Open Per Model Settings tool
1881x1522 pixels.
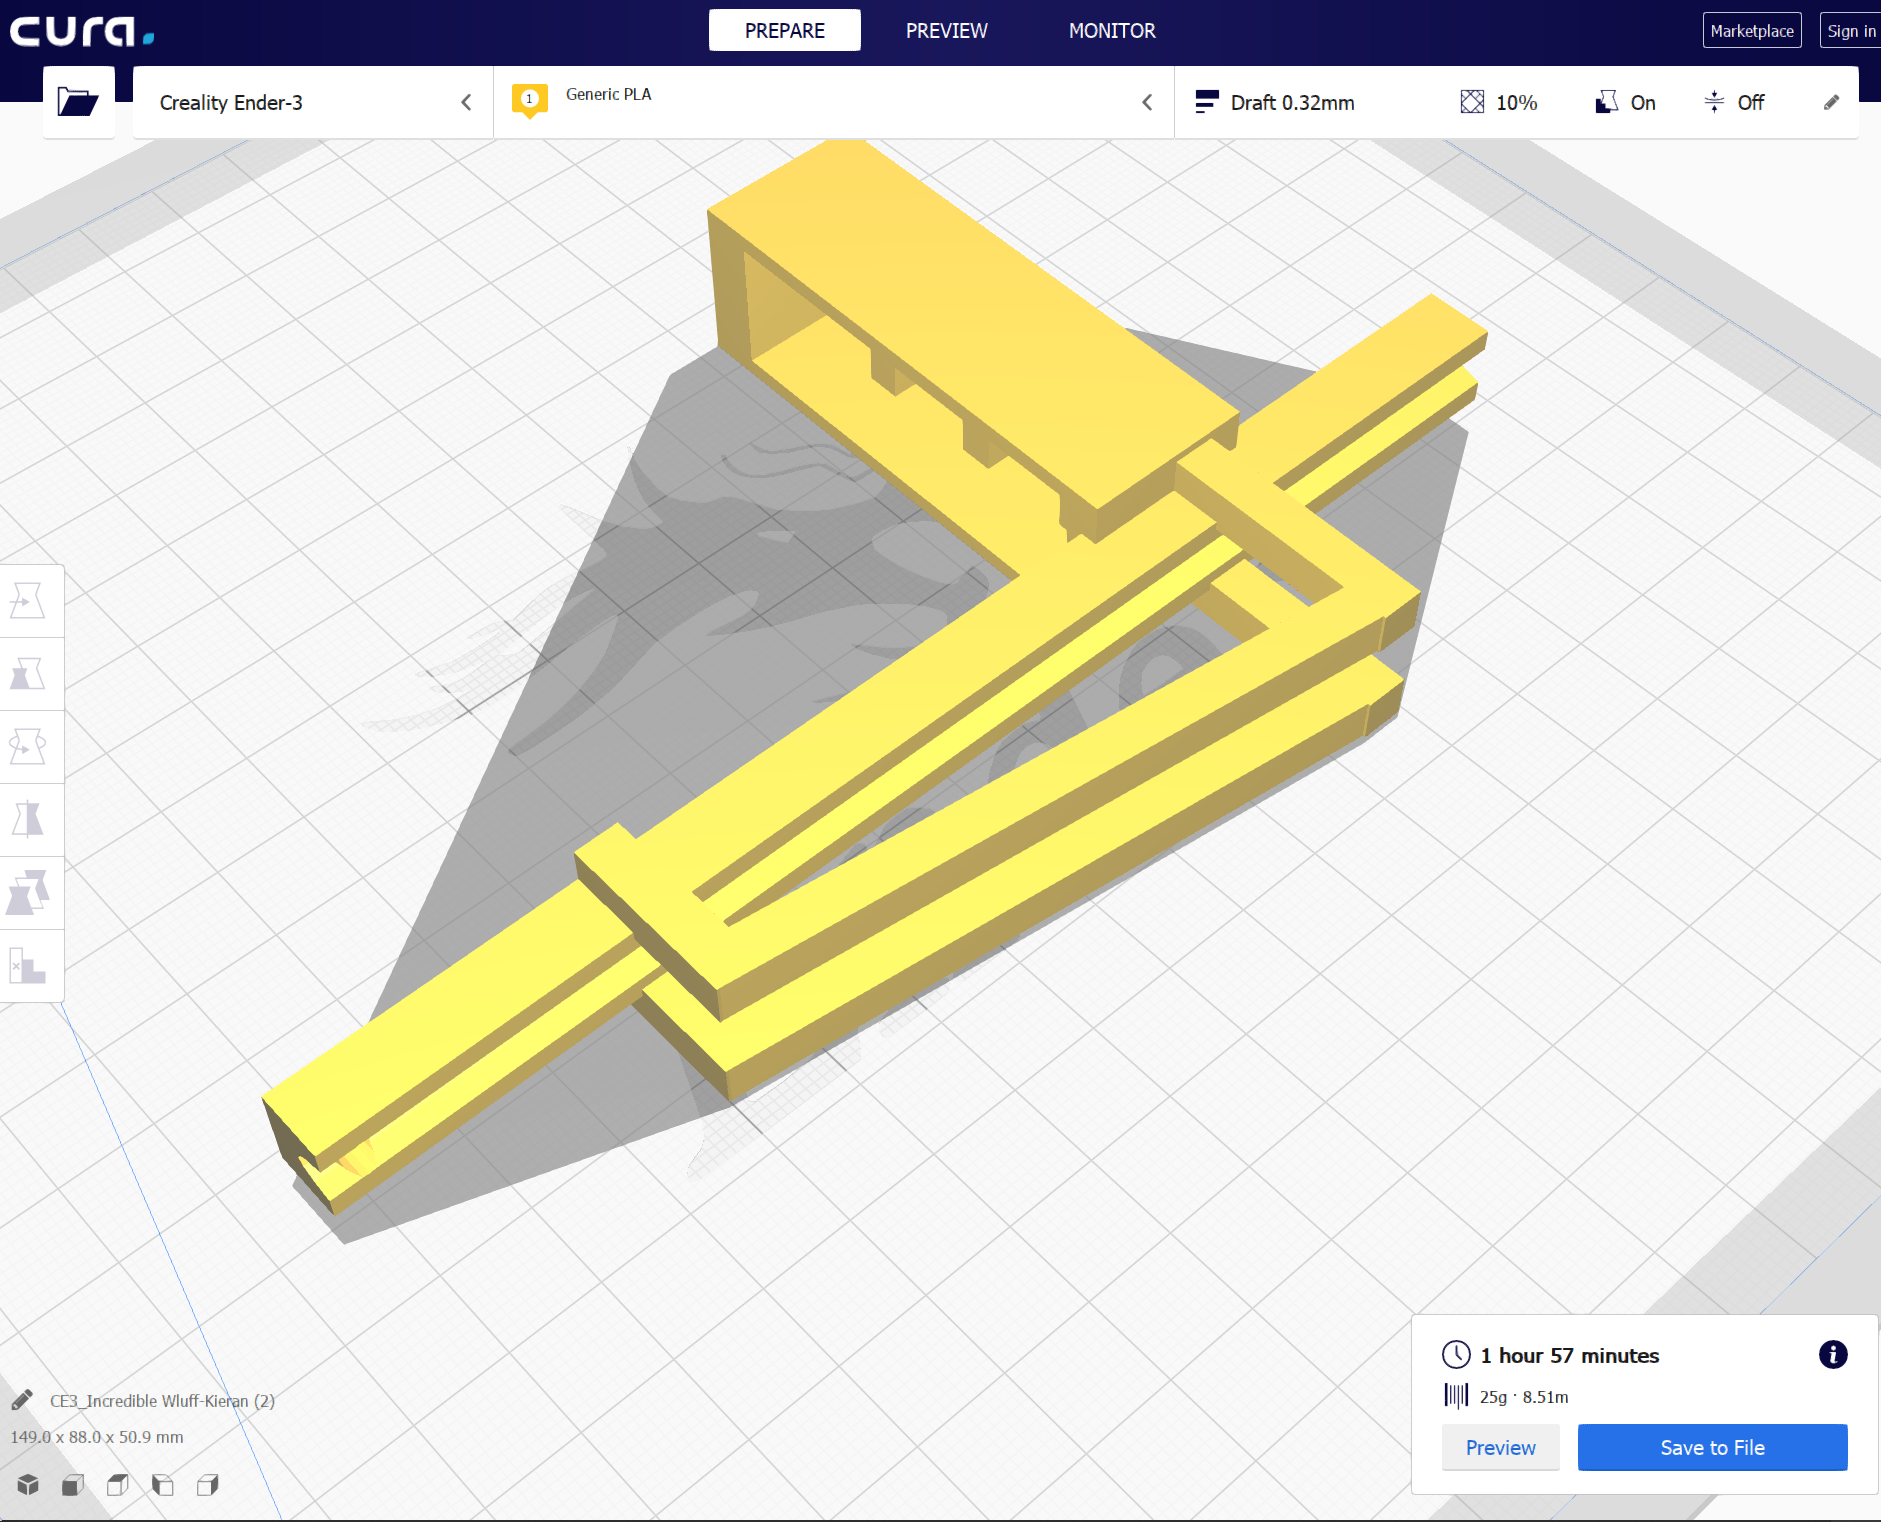(28, 893)
